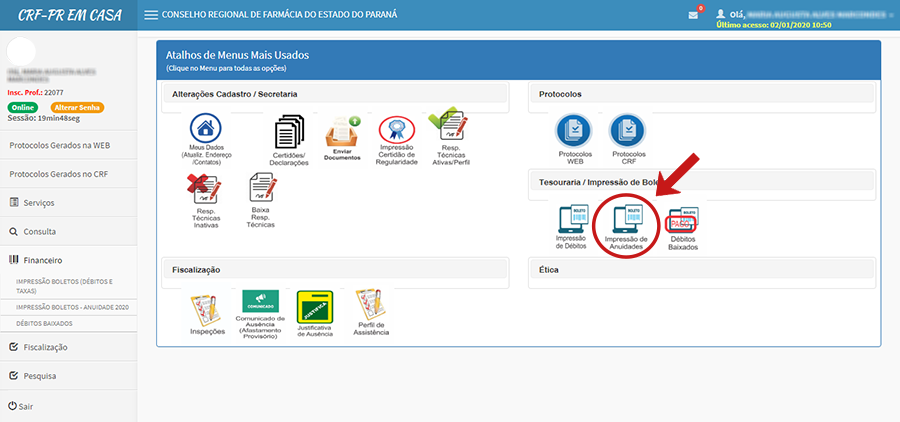Click Sair to log out

(x=25, y=406)
